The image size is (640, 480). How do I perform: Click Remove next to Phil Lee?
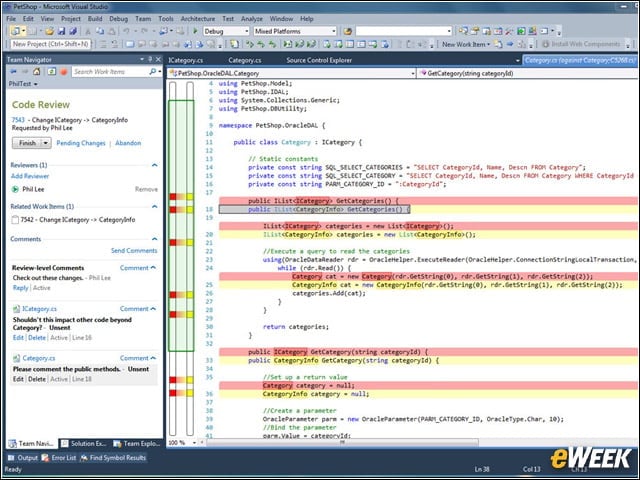[146, 189]
